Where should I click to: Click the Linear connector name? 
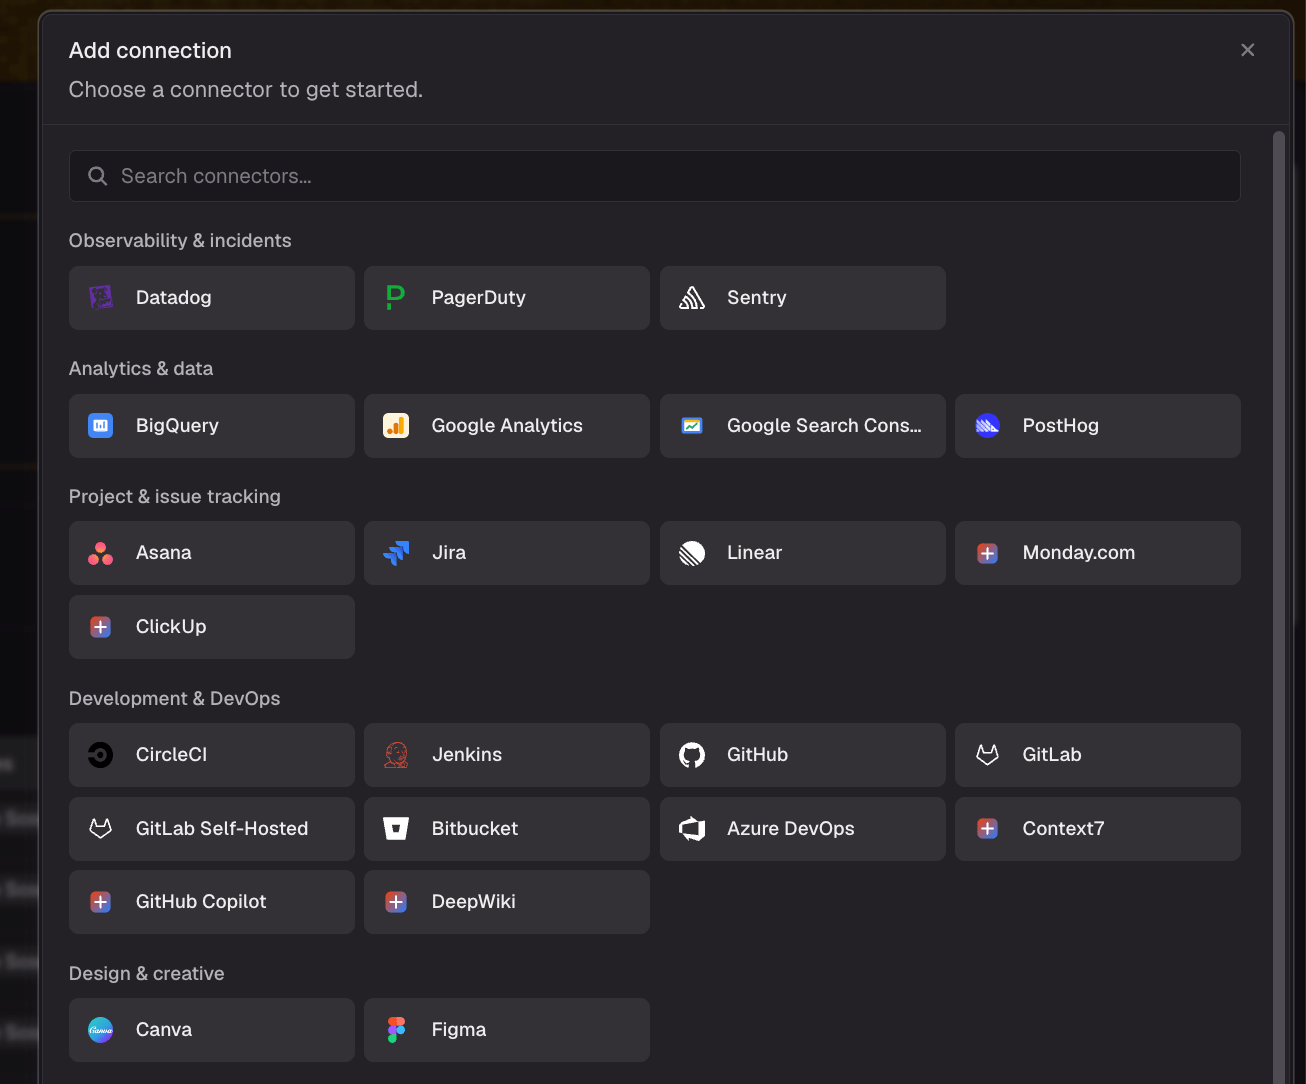(755, 553)
